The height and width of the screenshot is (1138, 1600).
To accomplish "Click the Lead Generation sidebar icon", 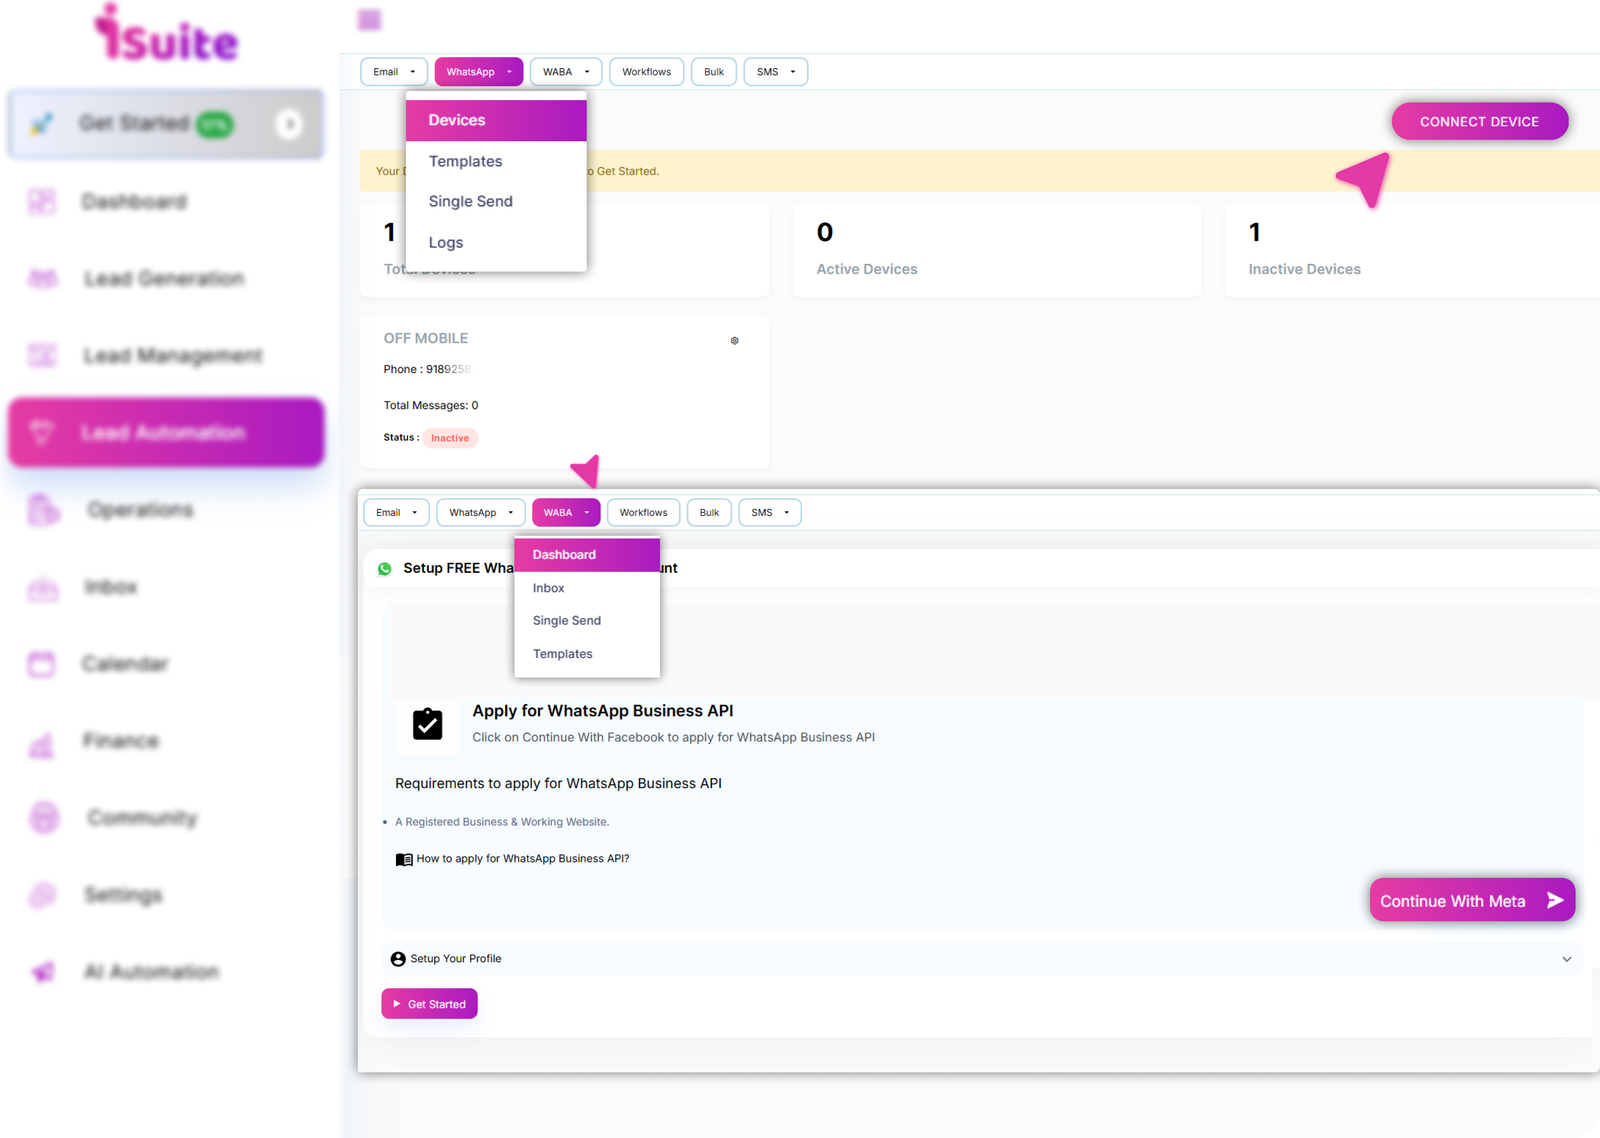I will click(x=42, y=279).
